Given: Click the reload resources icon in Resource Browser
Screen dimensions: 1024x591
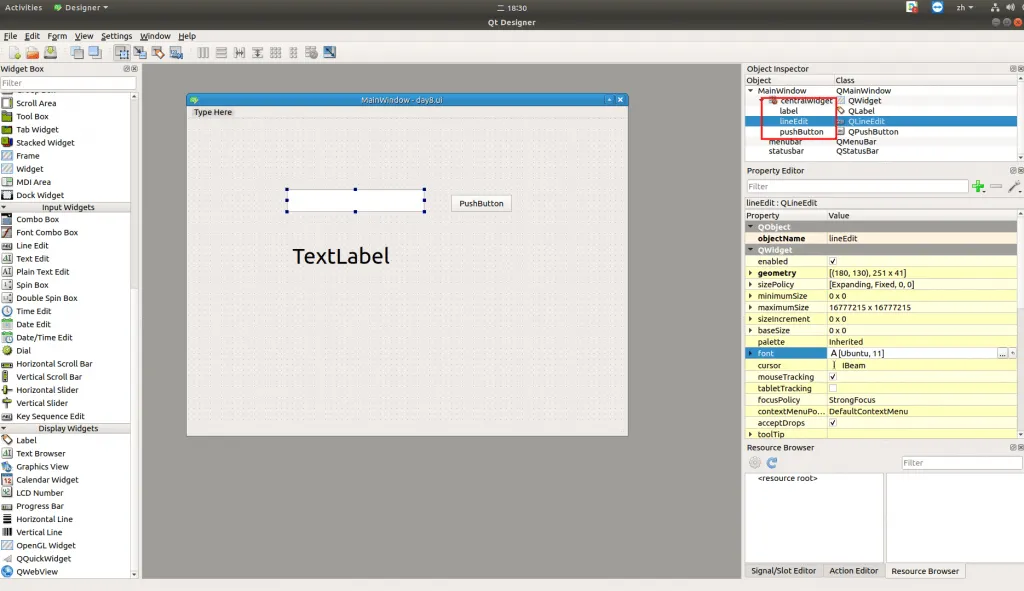Looking at the screenshot, I should (x=772, y=463).
